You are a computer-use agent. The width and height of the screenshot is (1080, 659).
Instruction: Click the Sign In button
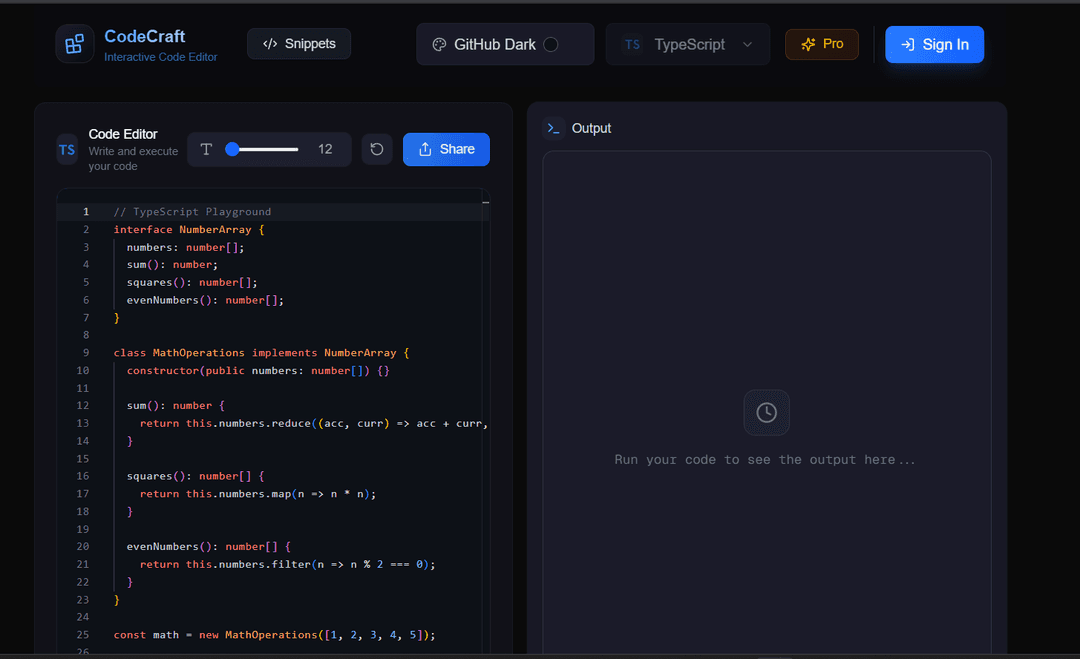pyautogui.click(x=934, y=45)
